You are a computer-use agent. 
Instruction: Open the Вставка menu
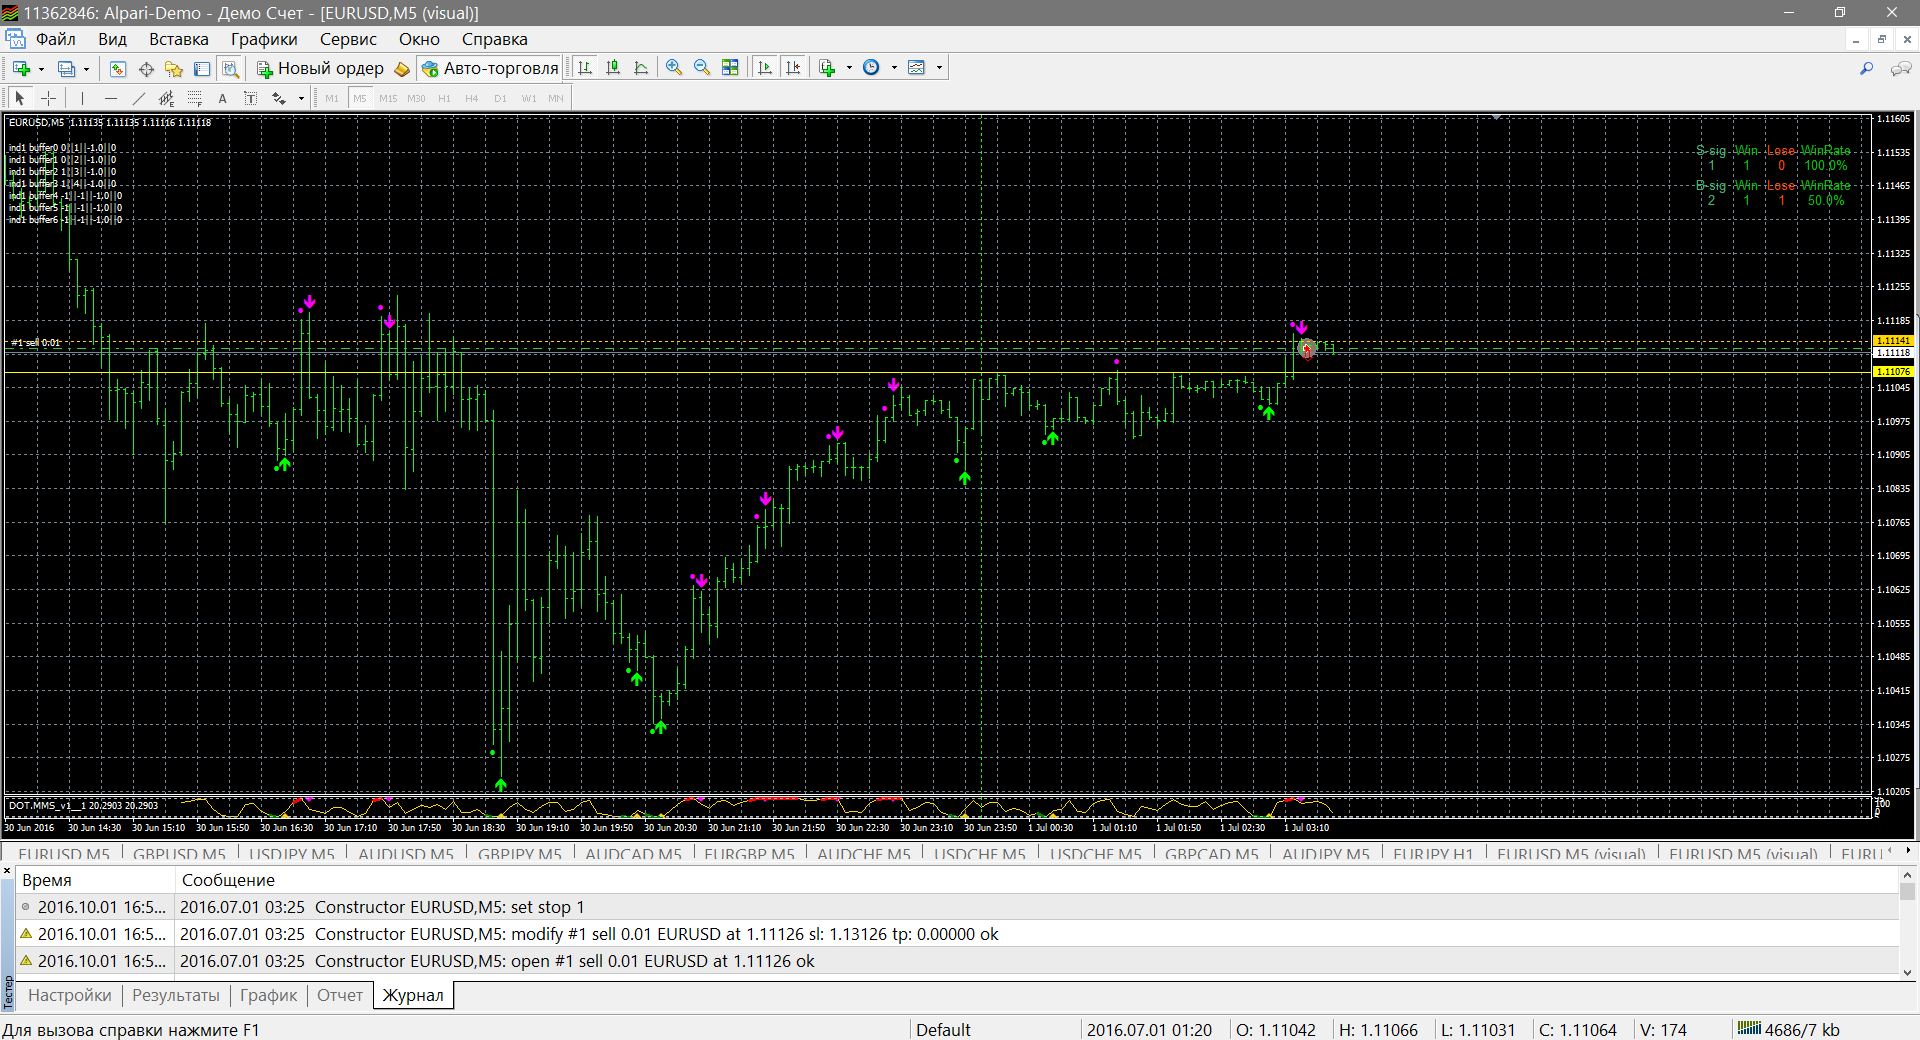[x=179, y=39]
